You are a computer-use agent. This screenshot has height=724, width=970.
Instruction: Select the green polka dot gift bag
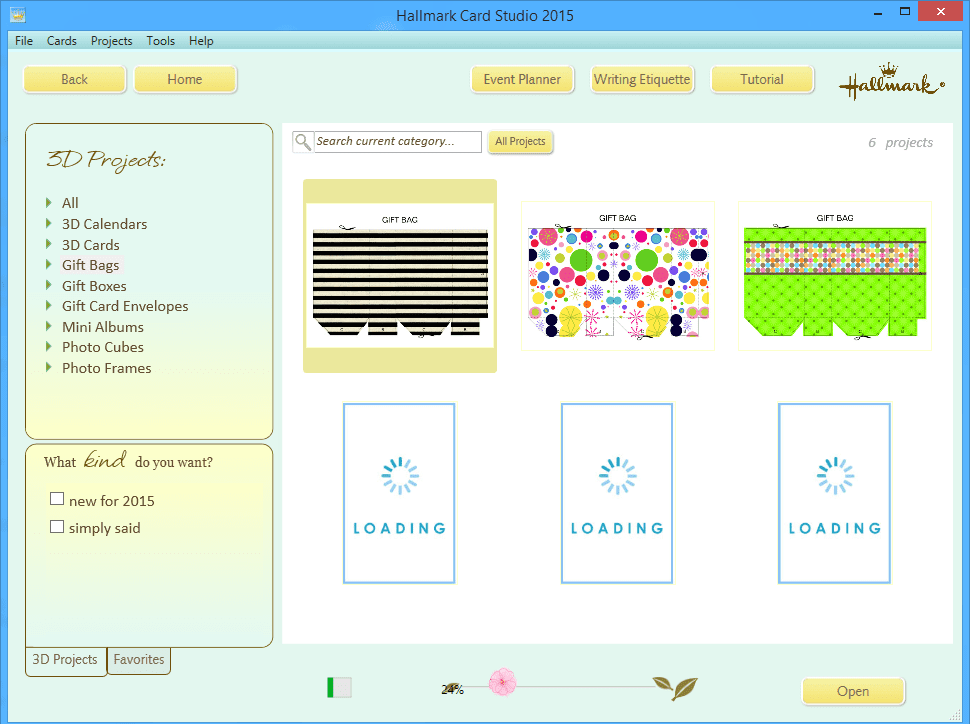(835, 276)
